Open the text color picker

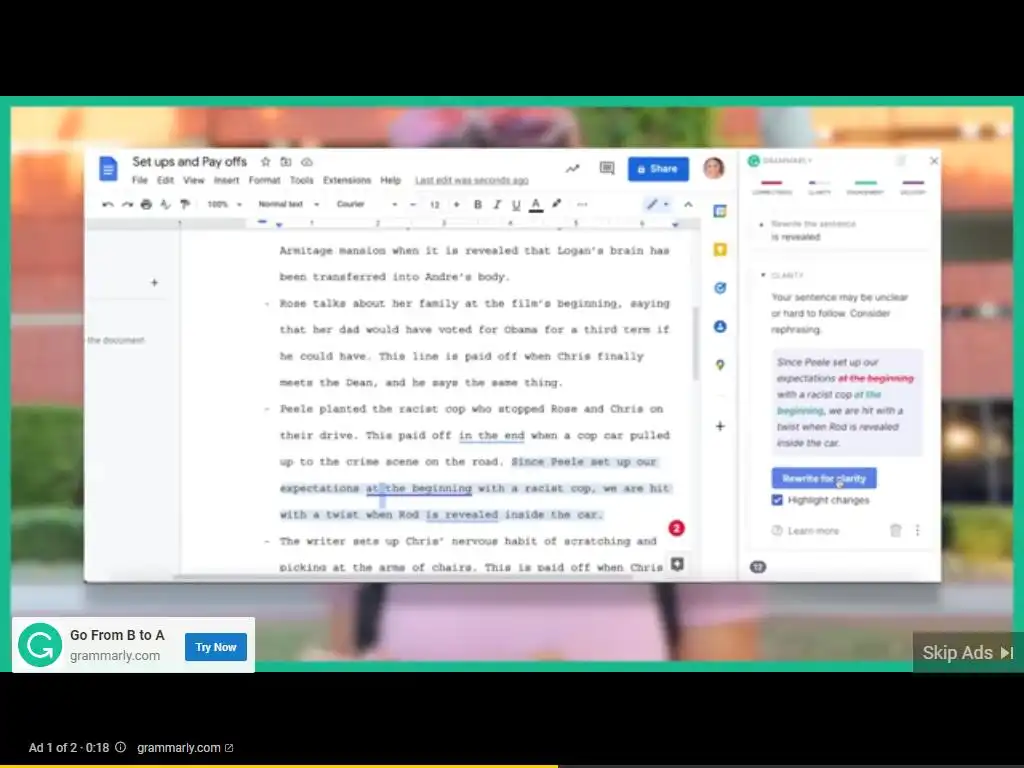(x=536, y=205)
